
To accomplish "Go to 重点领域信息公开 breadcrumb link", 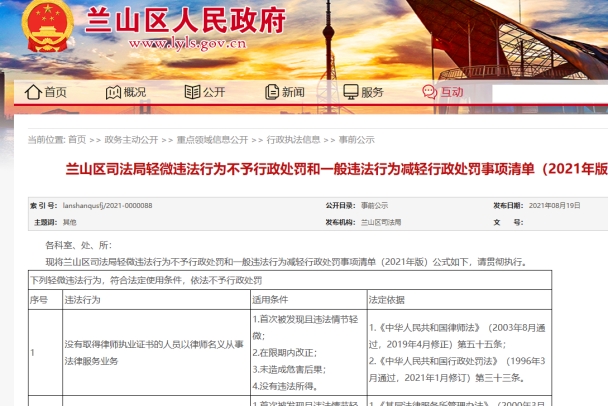I will [212, 140].
